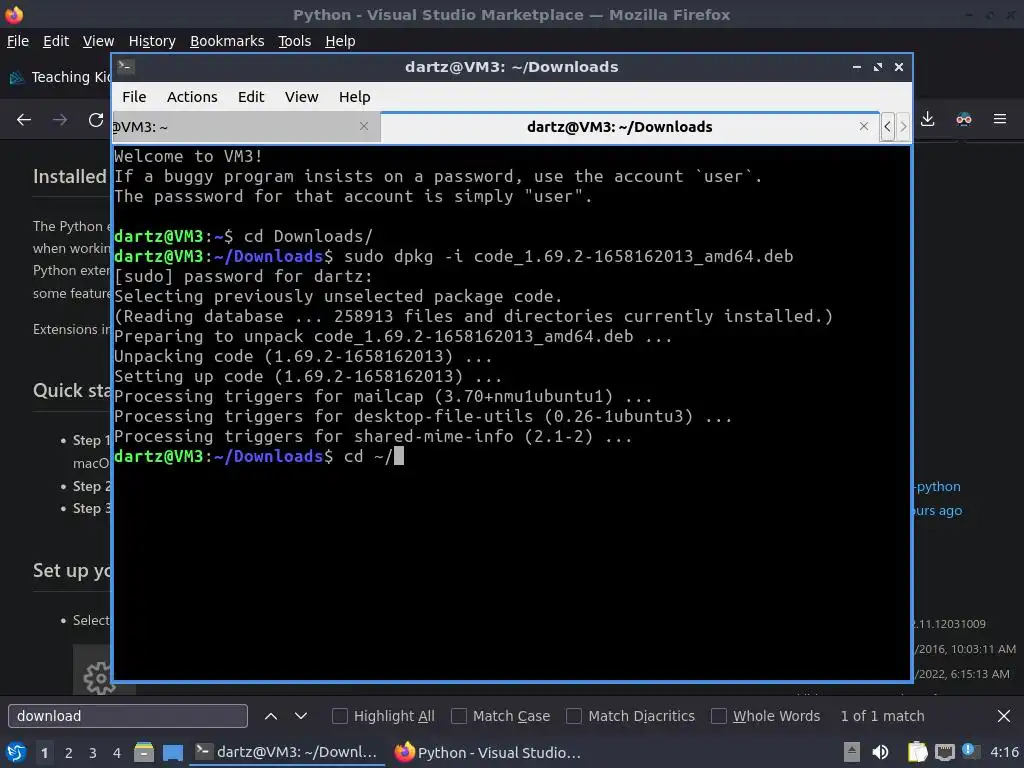This screenshot has width=1024, height=768.
Task: Open the system application menu launcher
Action: click(16, 752)
